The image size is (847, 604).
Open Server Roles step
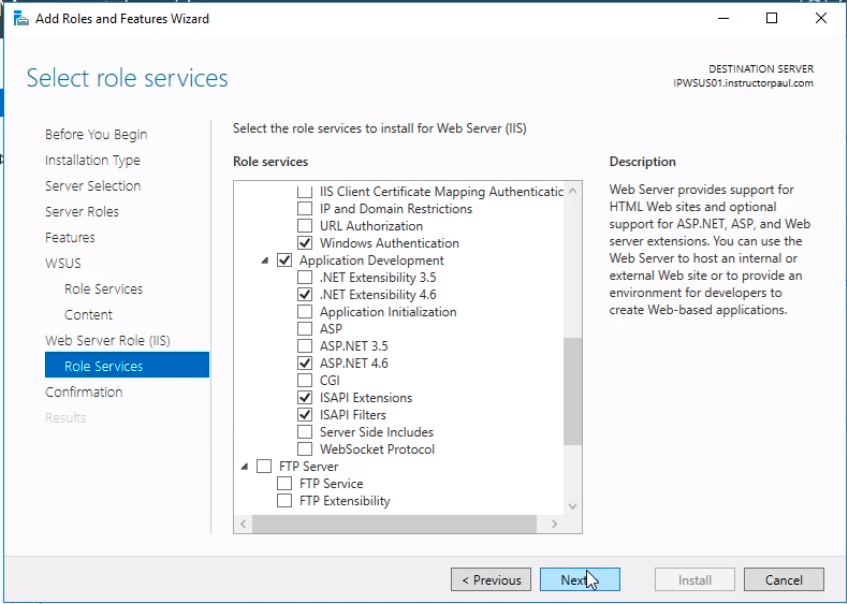coord(82,212)
